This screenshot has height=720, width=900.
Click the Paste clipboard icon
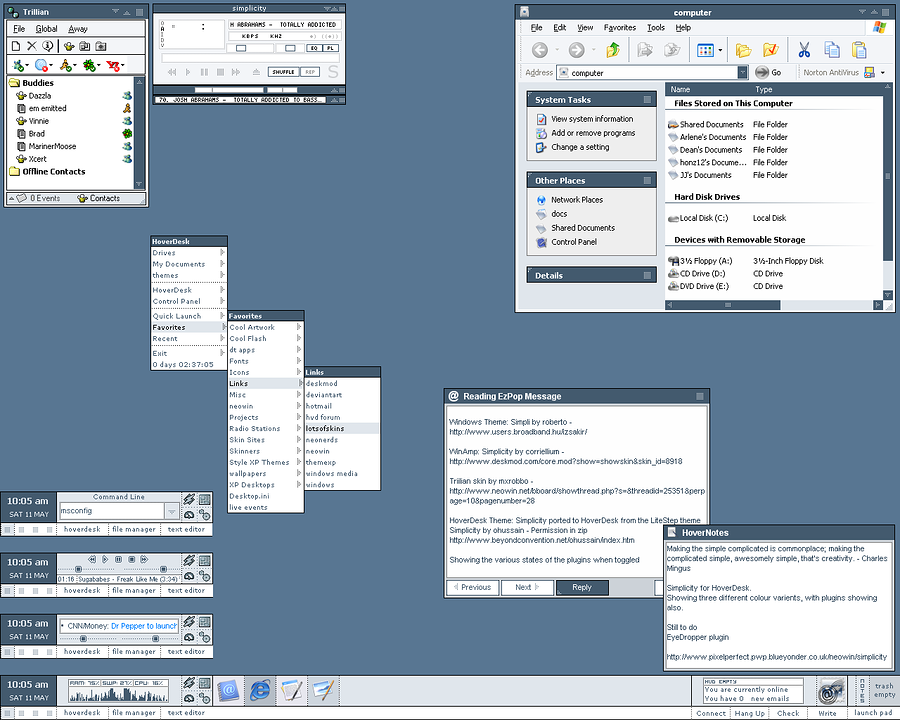click(859, 50)
